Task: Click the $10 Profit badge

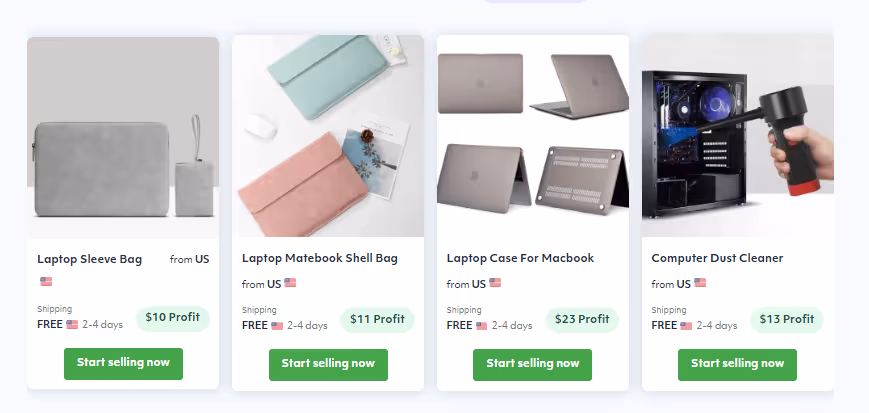Action: pyautogui.click(x=172, y=318)
